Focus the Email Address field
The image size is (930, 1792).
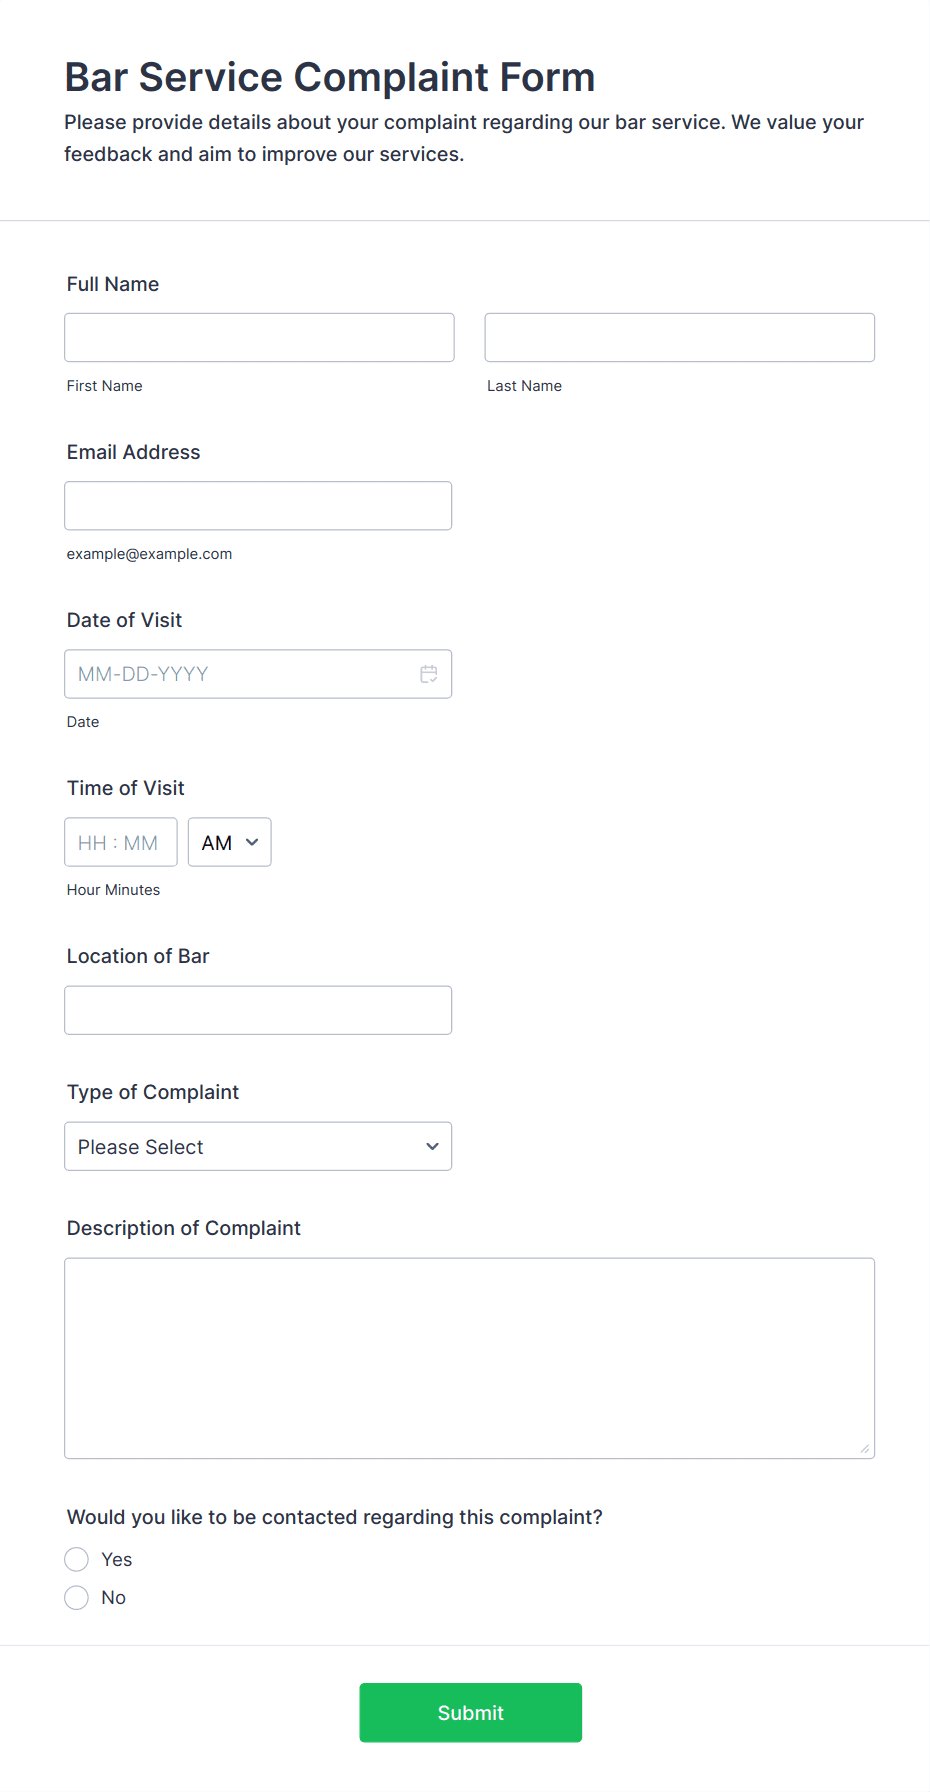(258, 505)
